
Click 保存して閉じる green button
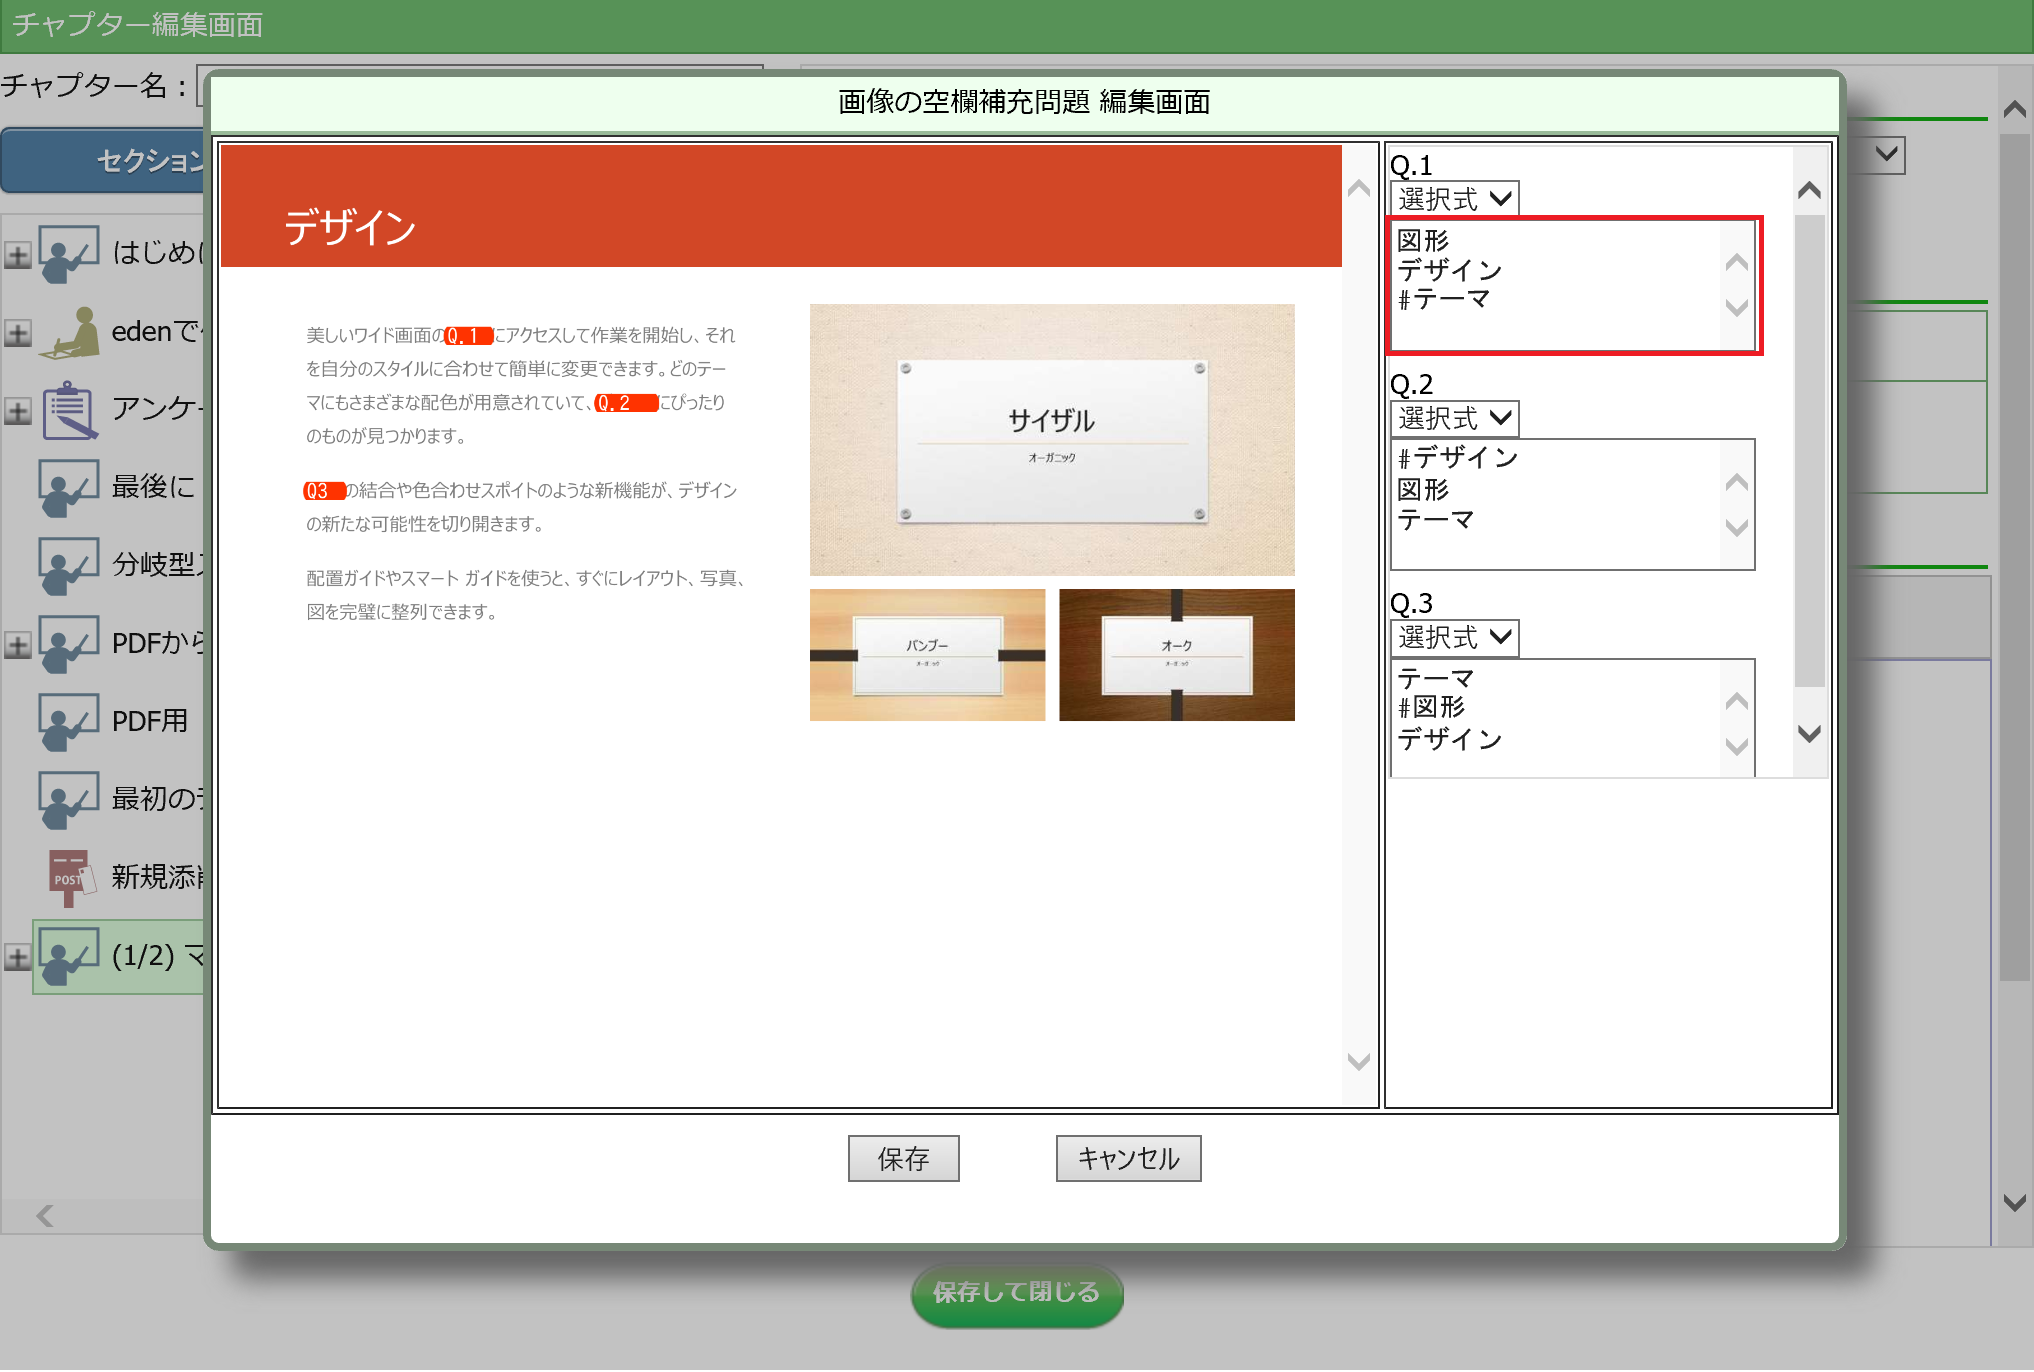[x=1016, y=1293]
